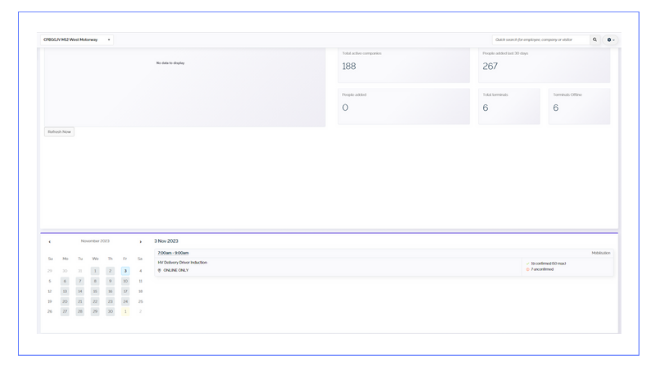Viewport: 654px width, 373px height.
Task: Open the settings gear menu
Action: (611, 40)
